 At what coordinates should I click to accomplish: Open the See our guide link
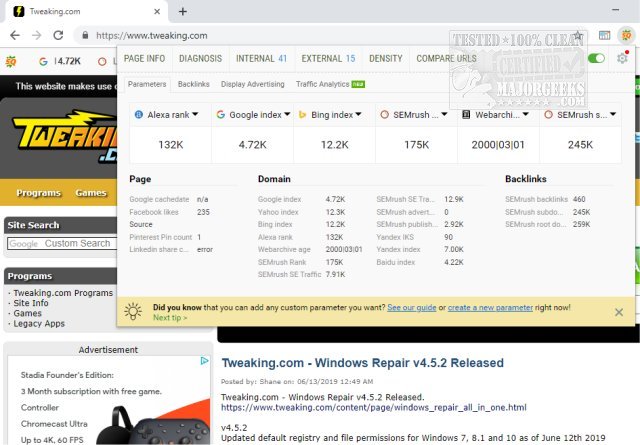411,307
